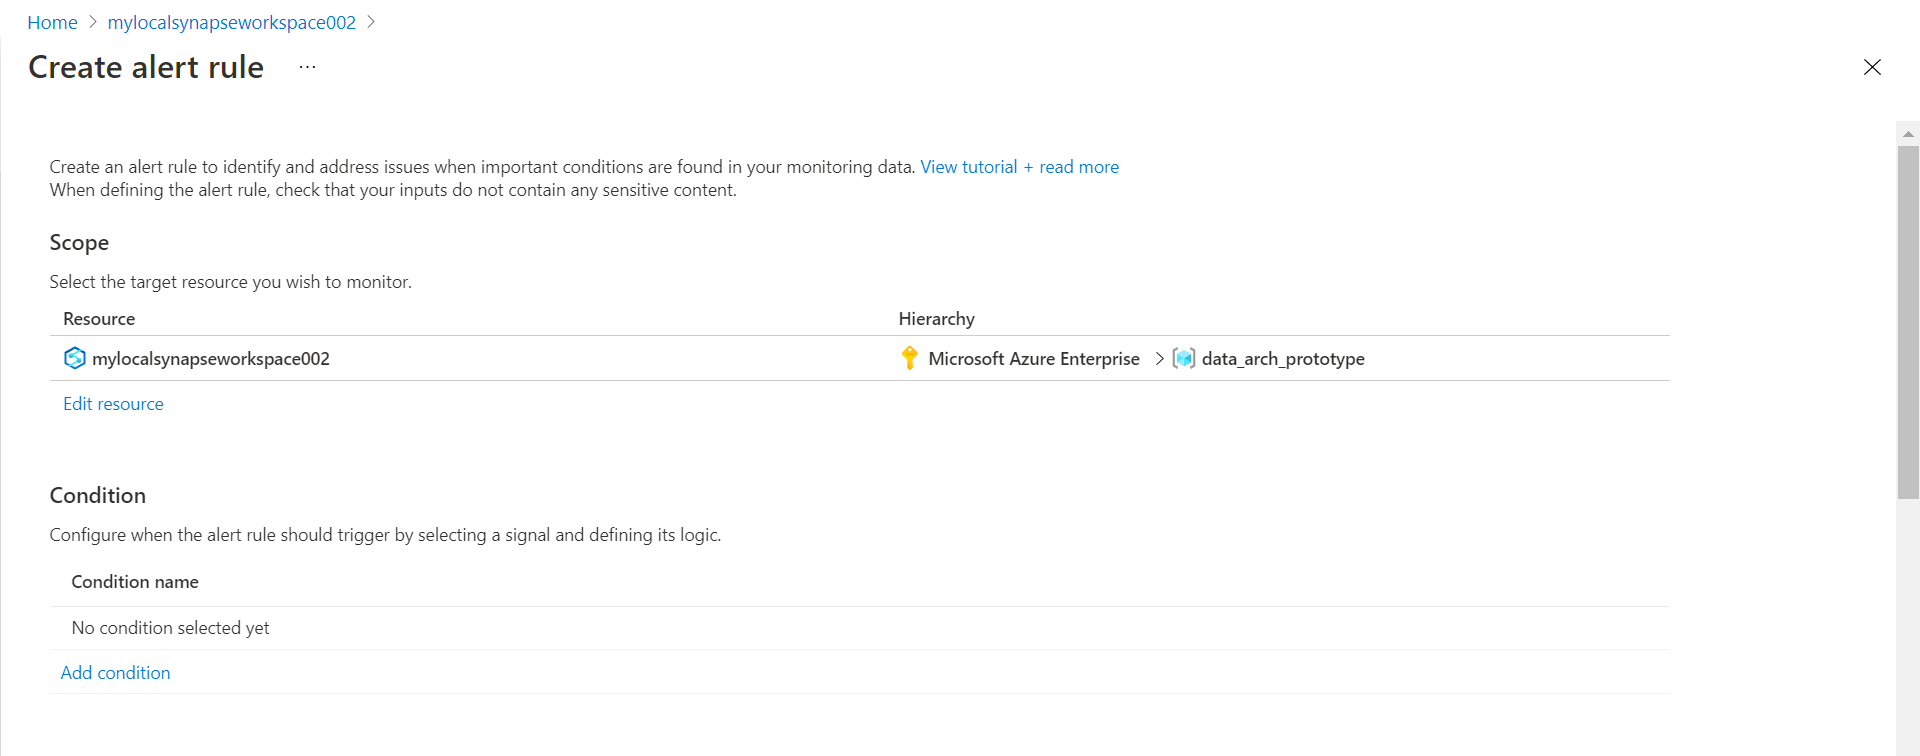The height and width of the screenshot is (756, 1920).
Task: Click Microsoft Azure Enterprise hierarchy entry
Action: coord(1033,358)
